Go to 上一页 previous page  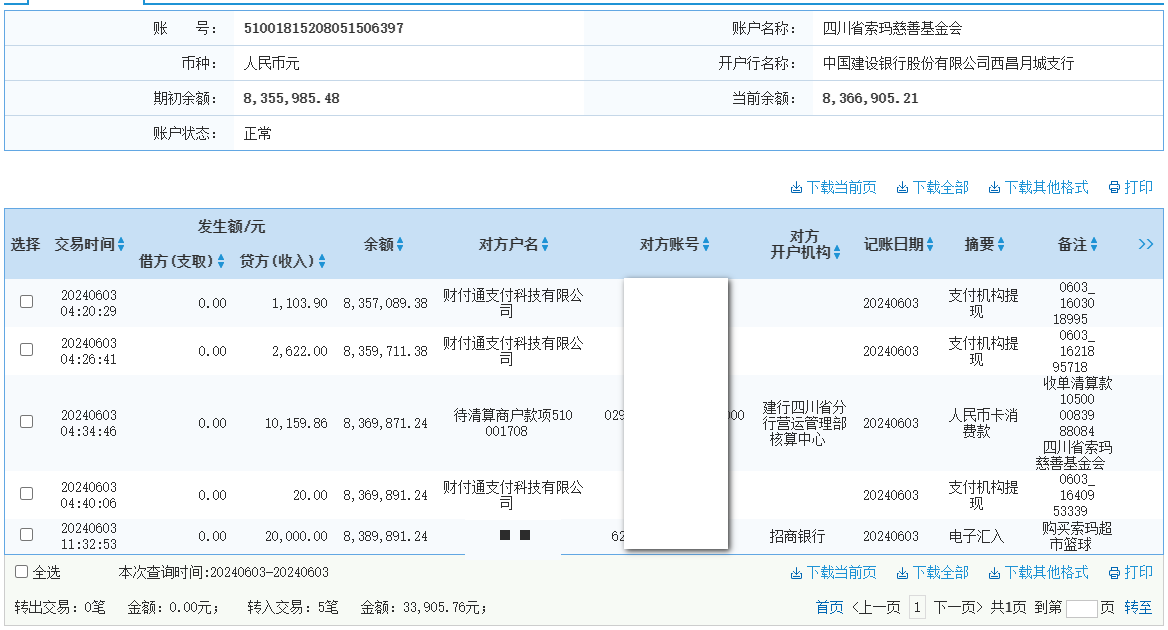point(876,608)
